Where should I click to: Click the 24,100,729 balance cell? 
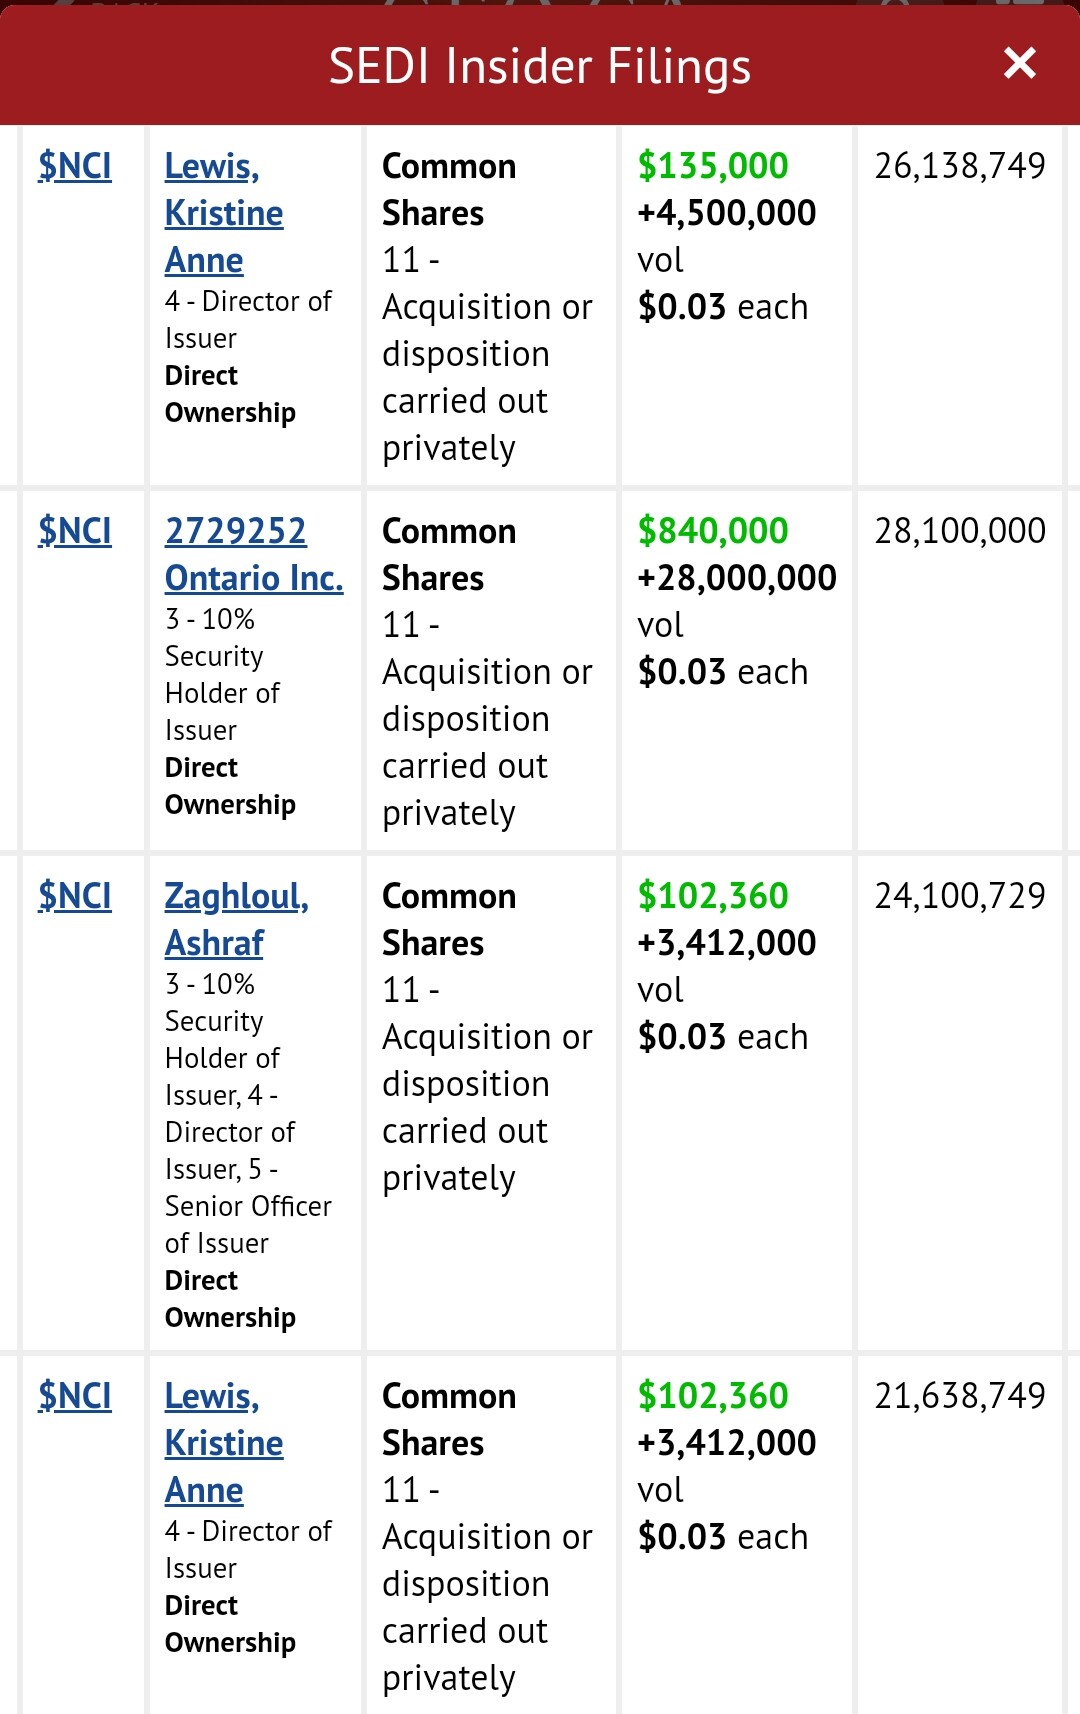point(959,896)
